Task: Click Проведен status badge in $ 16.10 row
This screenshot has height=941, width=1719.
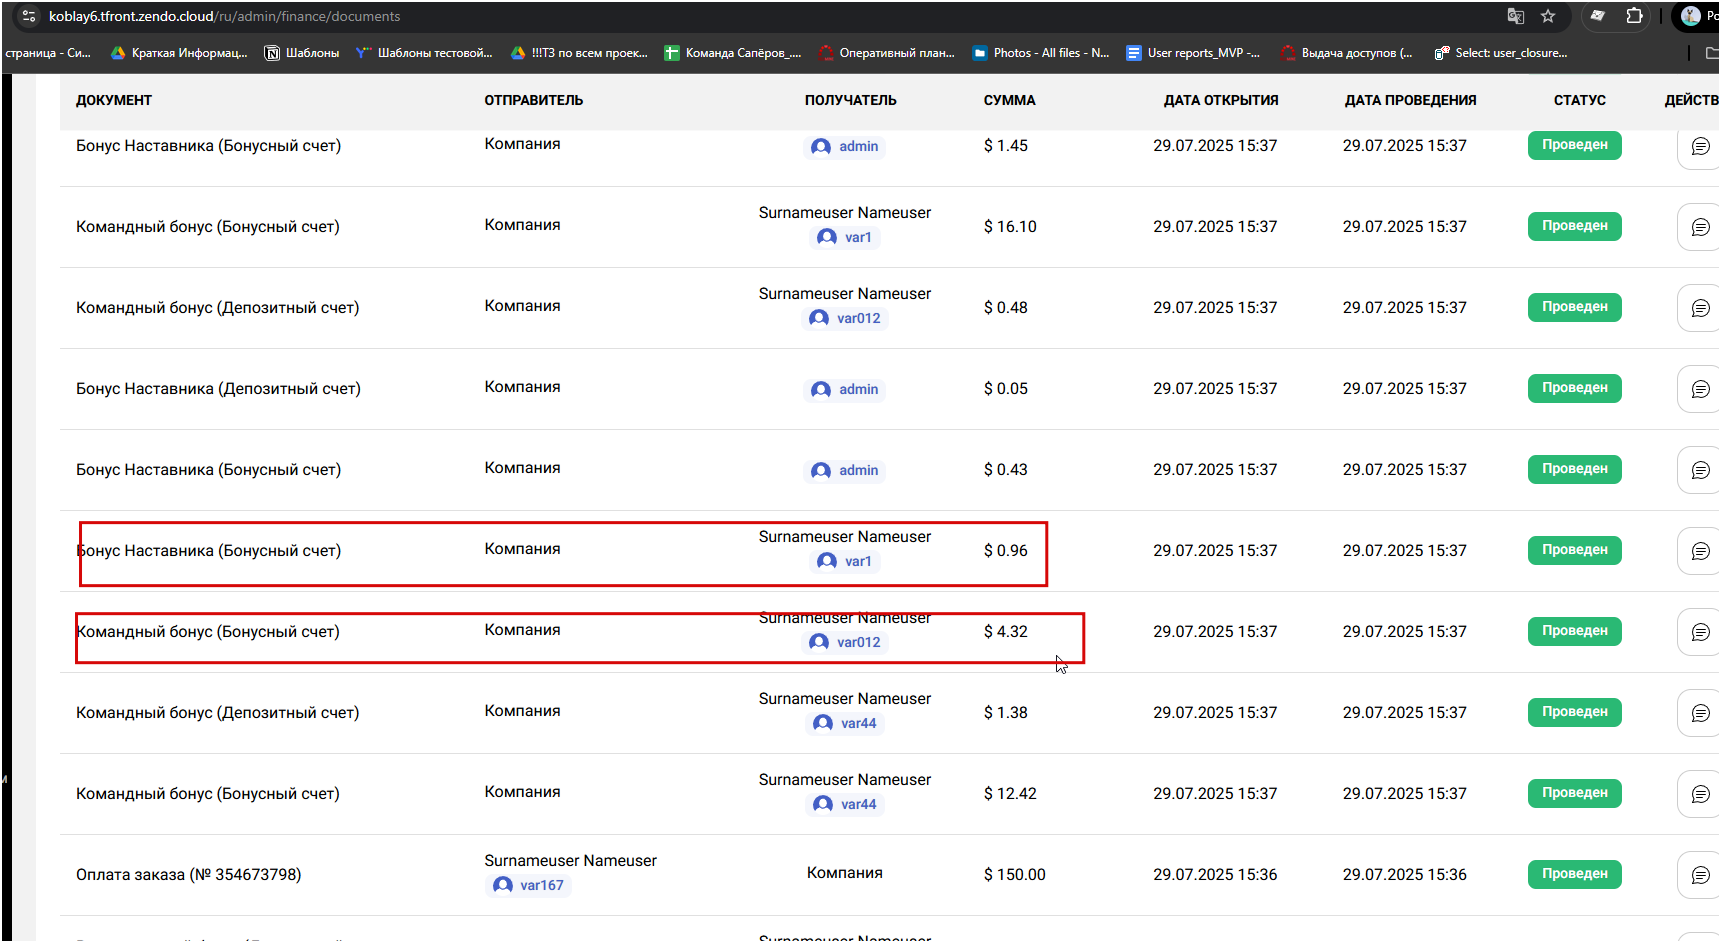Action: [1574, 226]
